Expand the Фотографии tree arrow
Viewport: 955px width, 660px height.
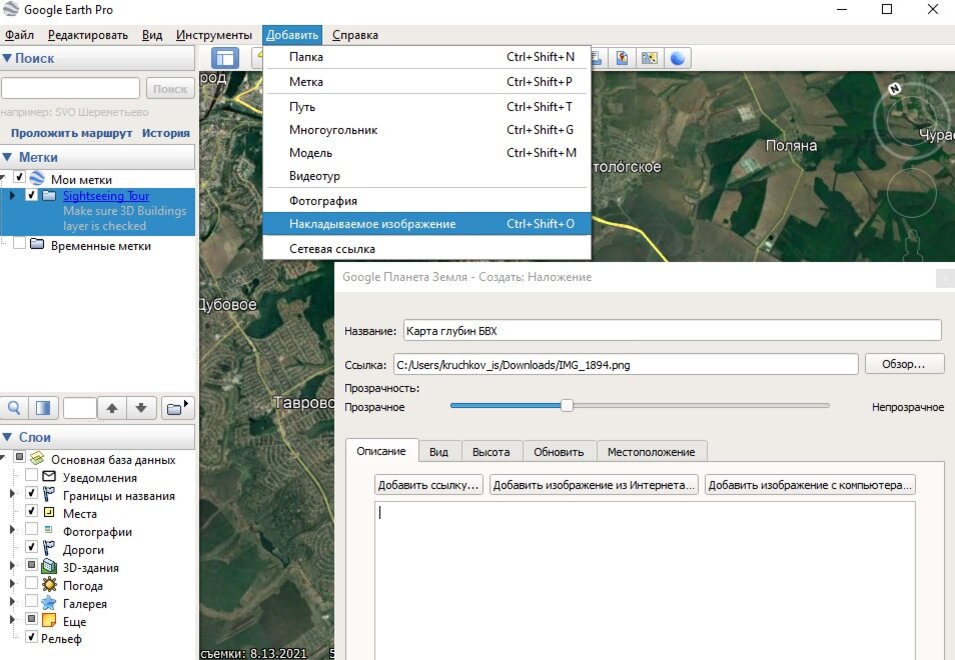(12, 529)
